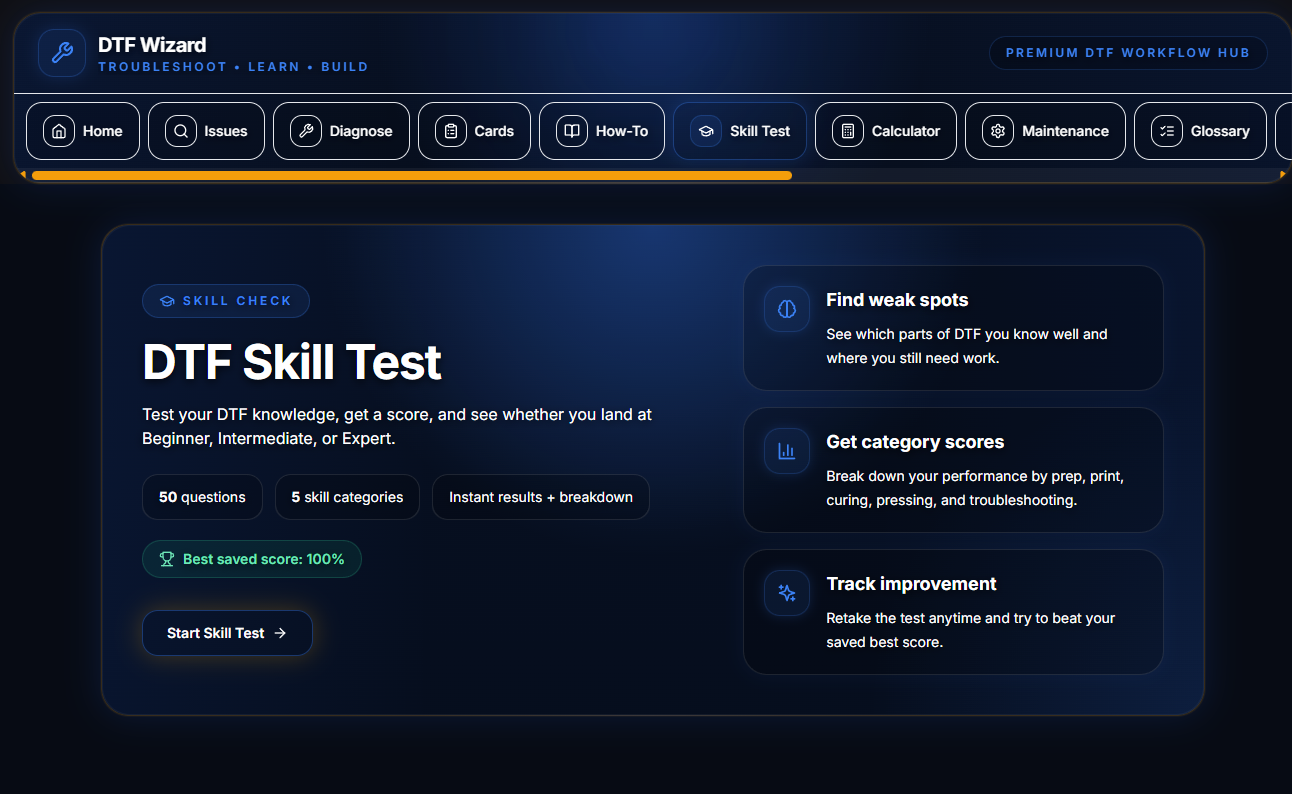Click the brain icon on Find weak spots
The image size is (1292, 794).
point(787,309)
